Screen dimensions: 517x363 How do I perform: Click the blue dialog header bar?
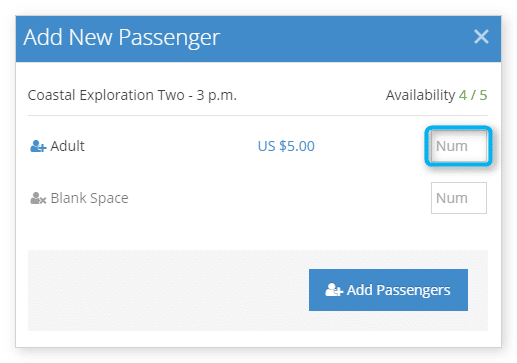[258, 39]
